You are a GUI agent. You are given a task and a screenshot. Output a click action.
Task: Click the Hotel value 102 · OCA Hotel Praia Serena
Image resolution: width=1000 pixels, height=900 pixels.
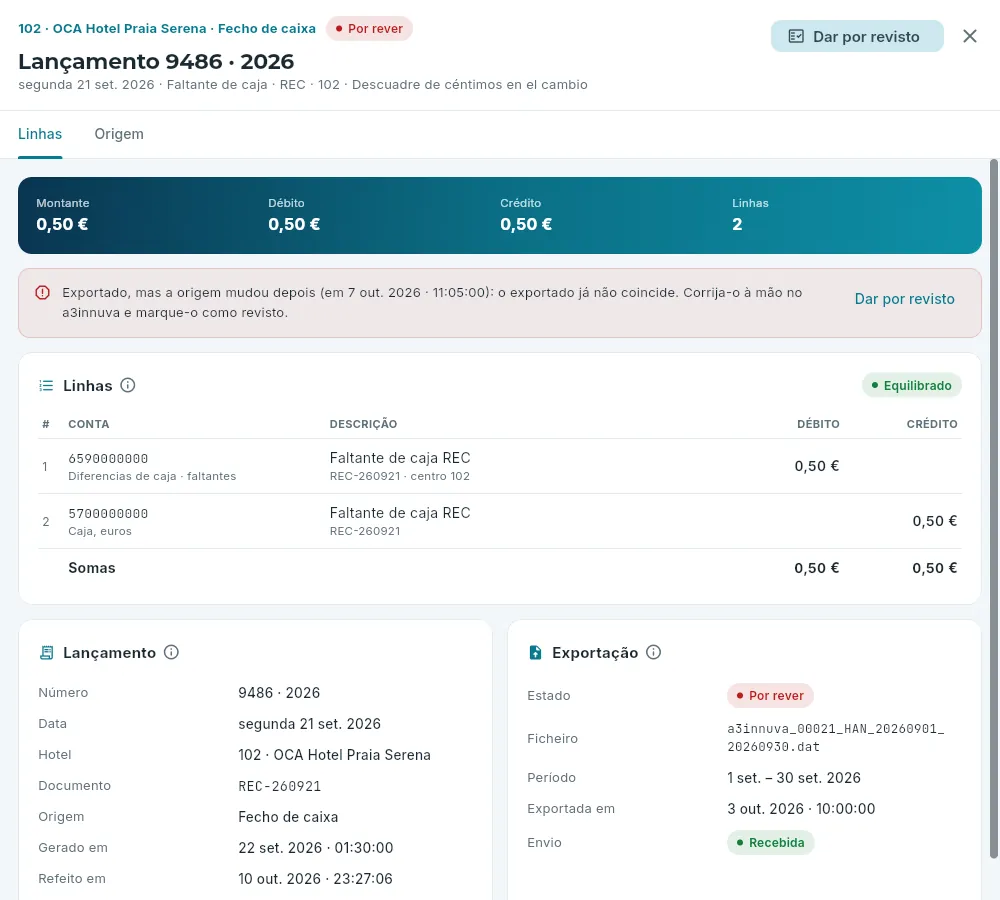(x=334, y=755)
